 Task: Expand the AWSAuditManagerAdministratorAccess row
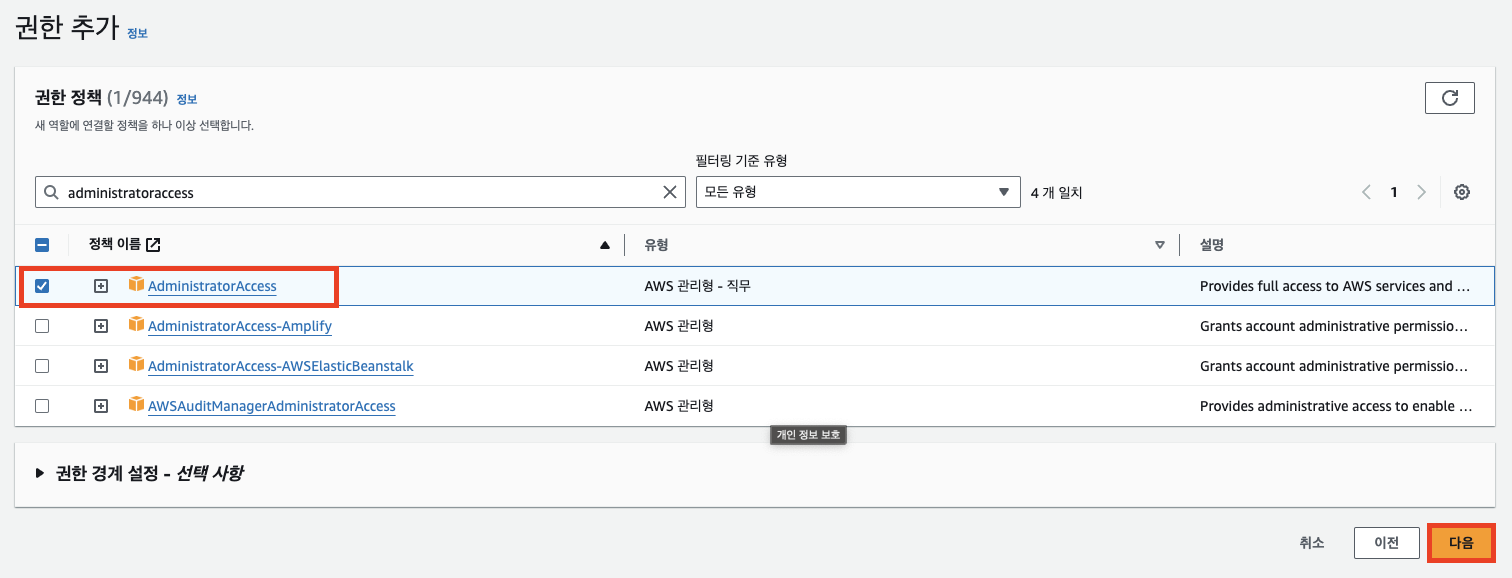tap(100, 406)
